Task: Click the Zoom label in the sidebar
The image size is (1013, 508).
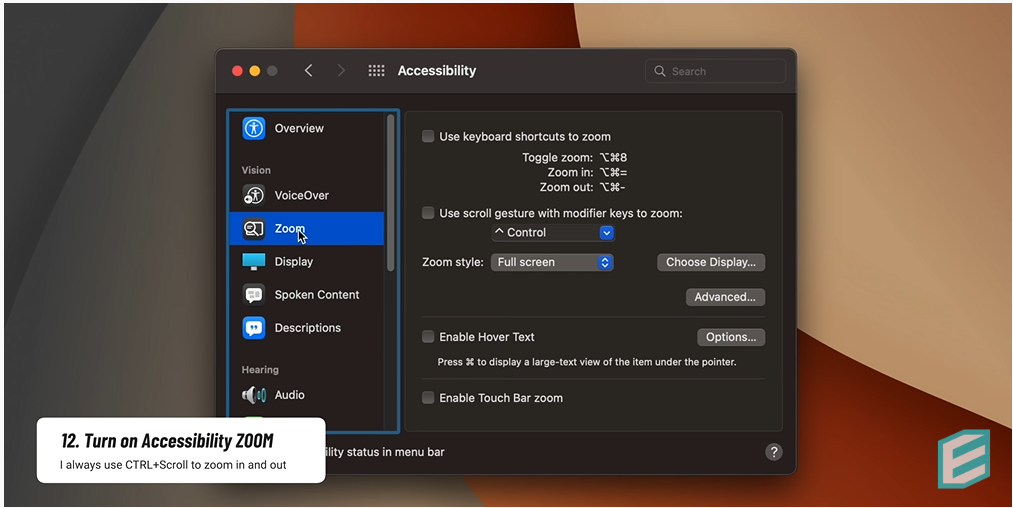Action: point(289,228)
